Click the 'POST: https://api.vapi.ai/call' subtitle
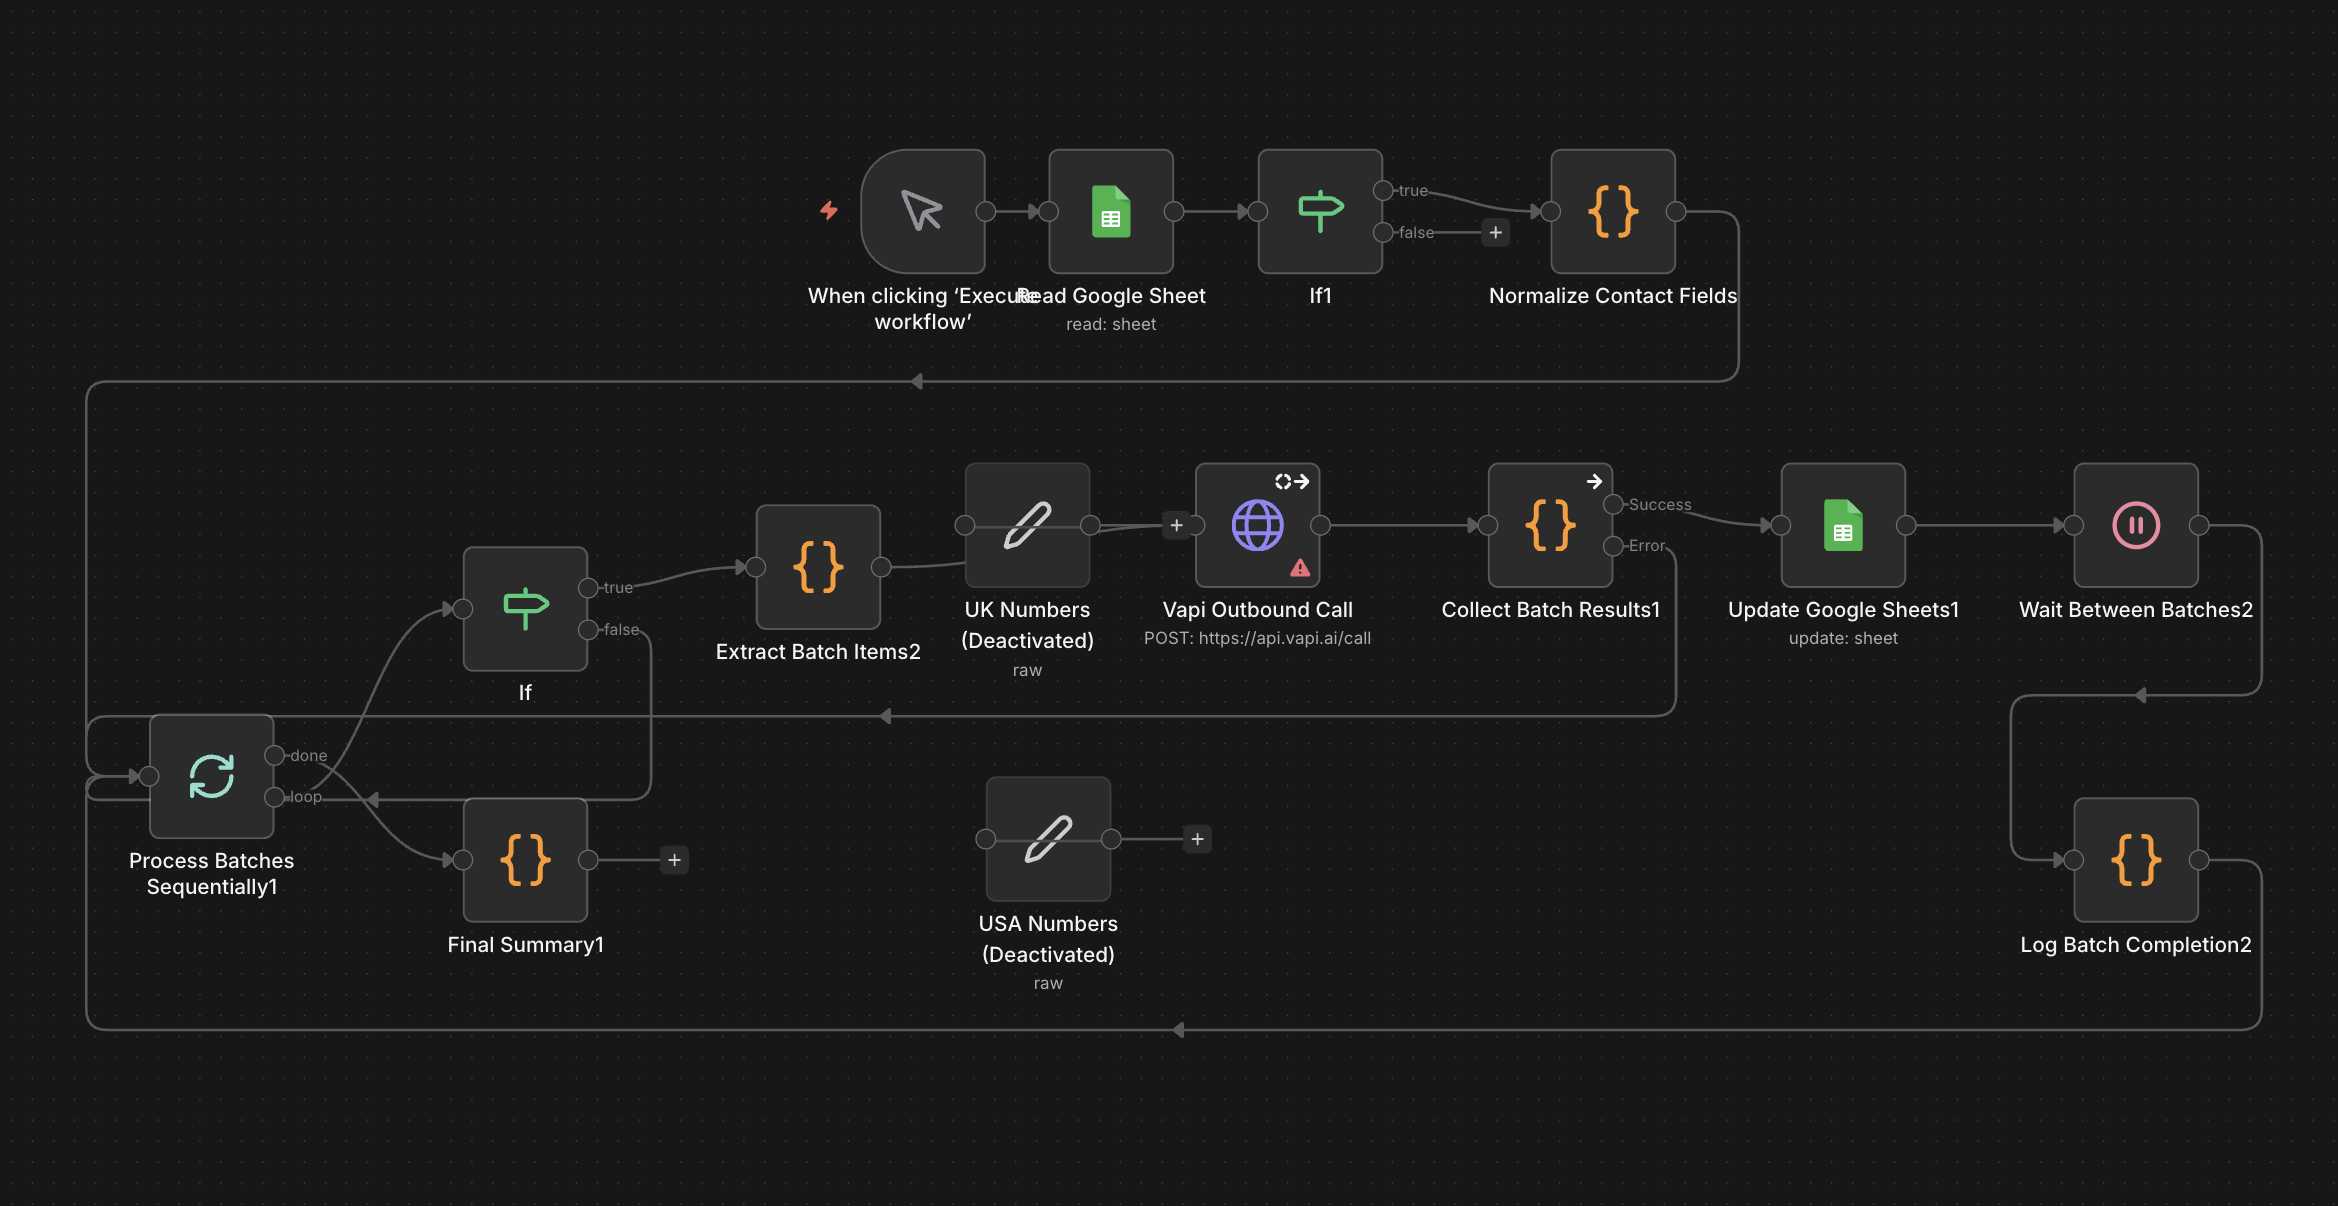This screenshot has height=1206, width=2338. pos(1257,638)
